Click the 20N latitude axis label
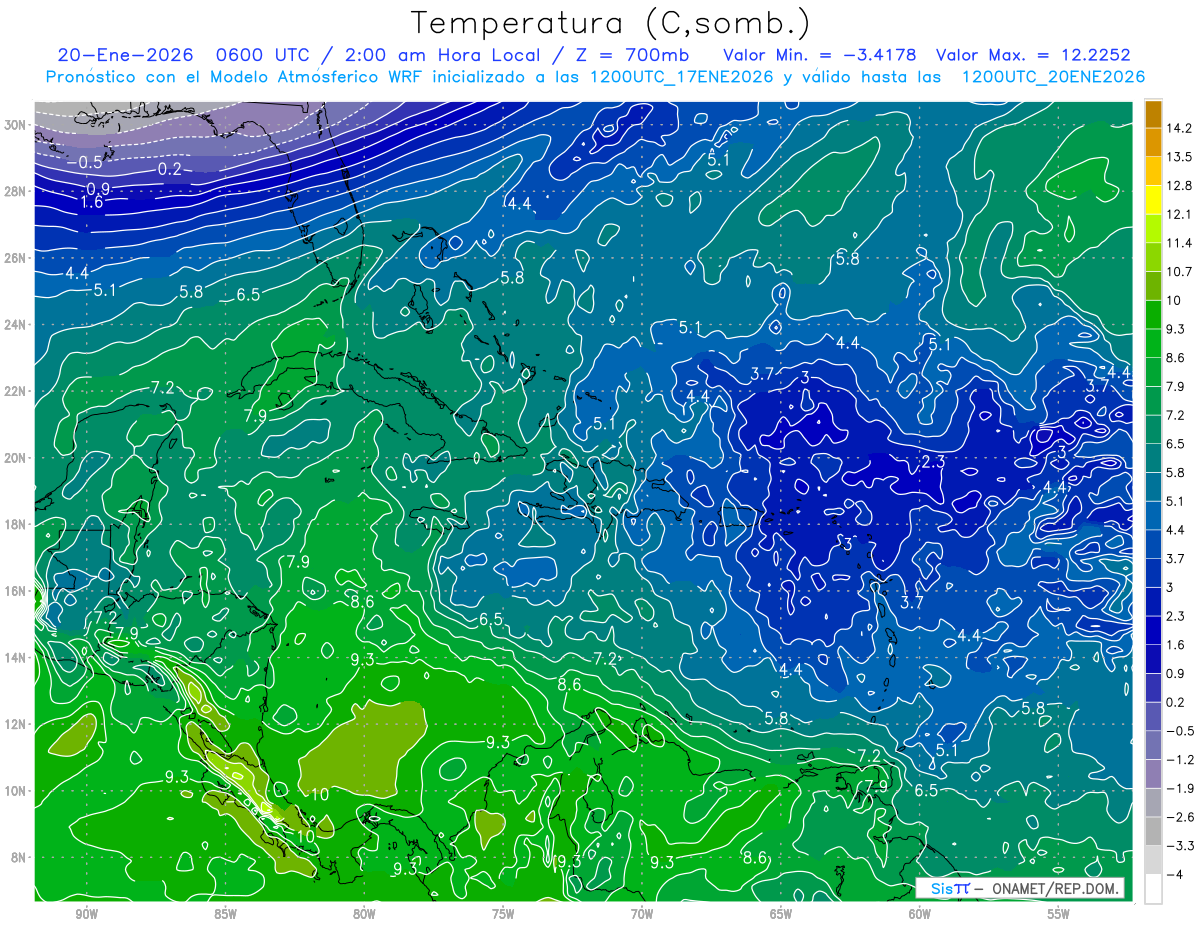This screenshot has width=1200, height=927. [x=17, y=458]
